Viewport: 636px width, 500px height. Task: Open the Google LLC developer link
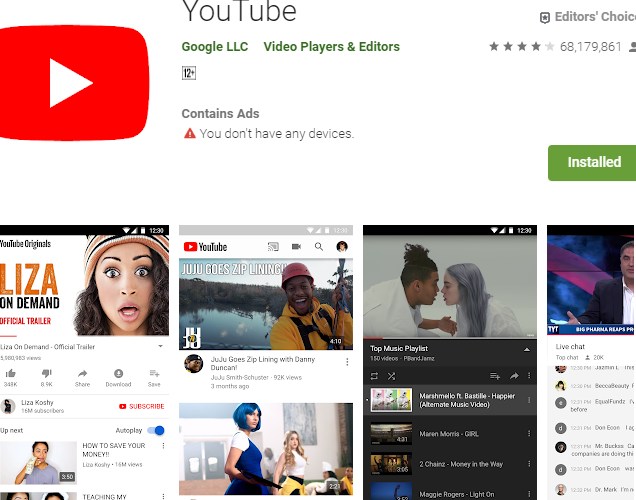tap(215, 47)
